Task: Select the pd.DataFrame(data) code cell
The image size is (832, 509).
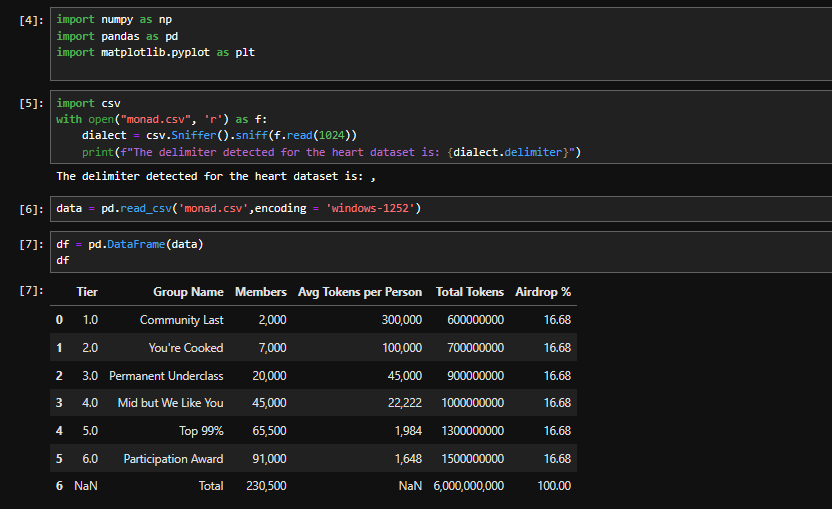Action: point(441,252)
